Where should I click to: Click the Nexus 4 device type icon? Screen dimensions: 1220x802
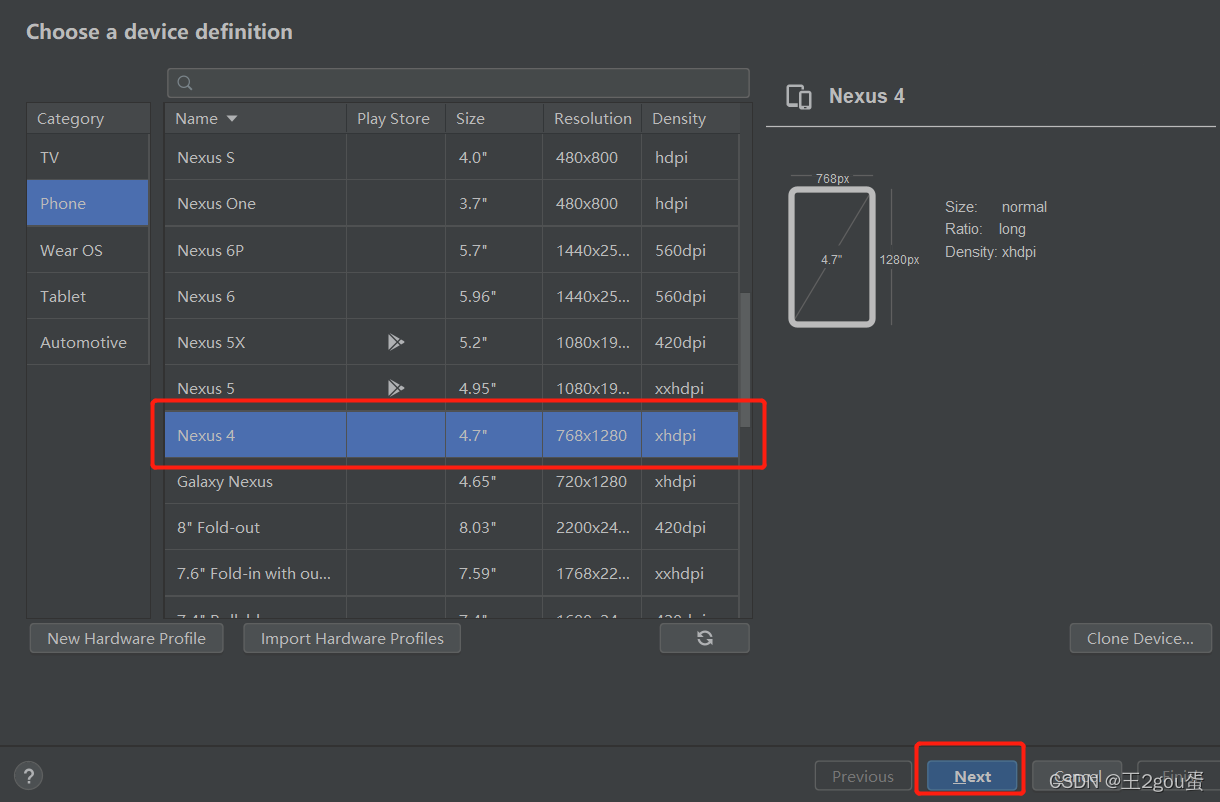pos(798,96)
